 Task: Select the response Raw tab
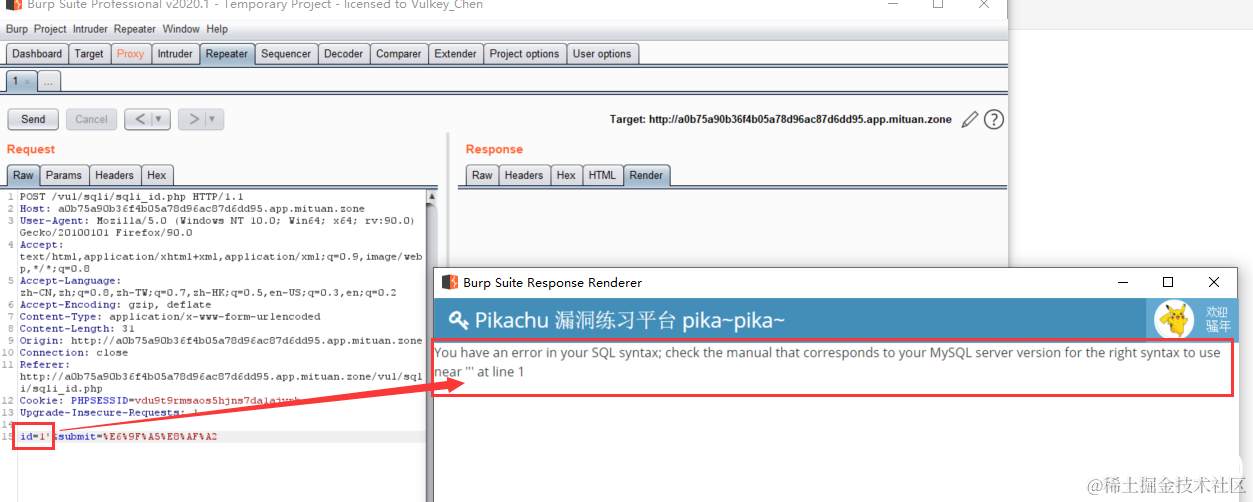pyautogui.click(x=482, y=175)
